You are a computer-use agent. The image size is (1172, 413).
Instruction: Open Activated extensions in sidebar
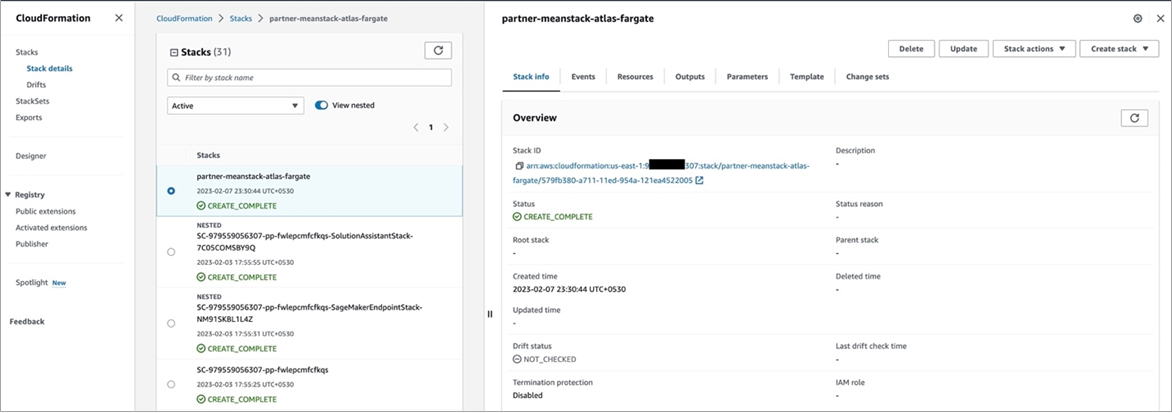point(51,228)
